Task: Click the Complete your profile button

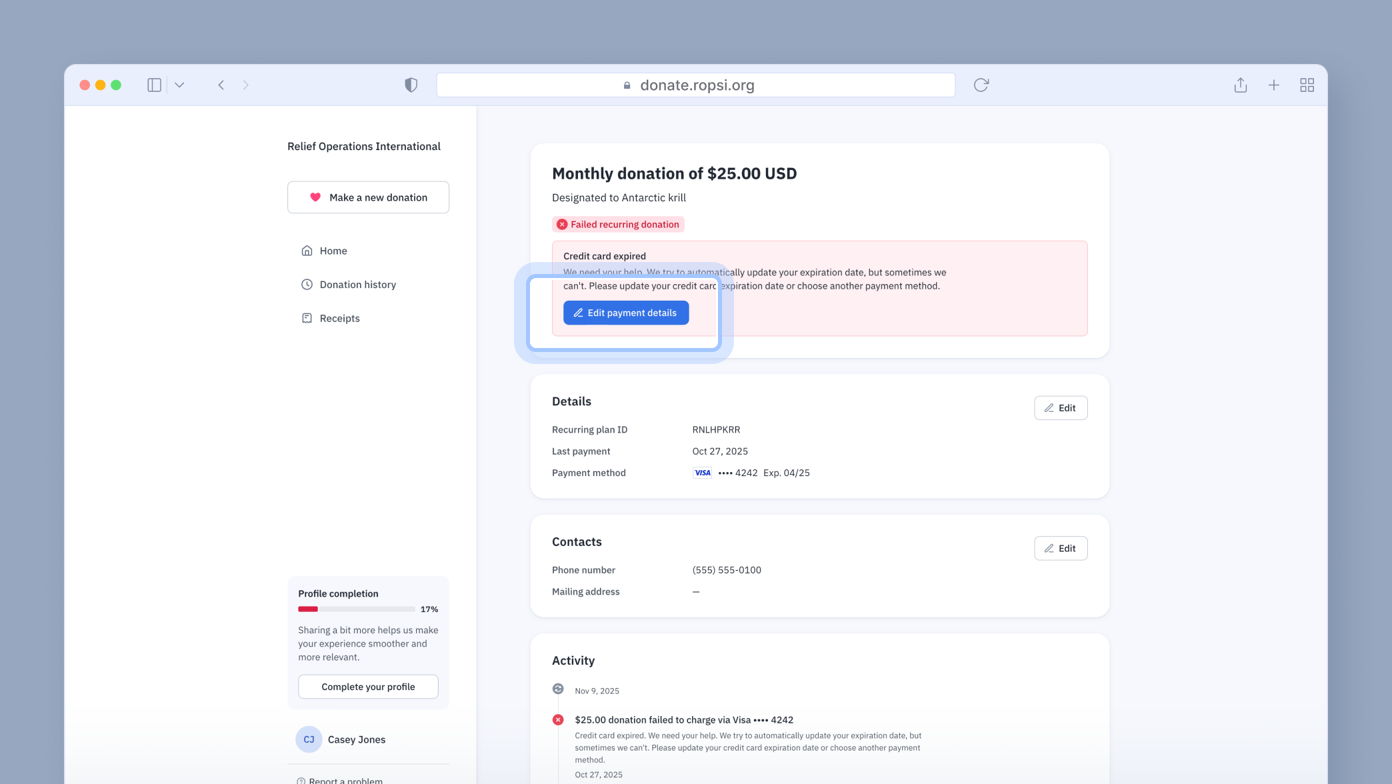Action: 368,687
